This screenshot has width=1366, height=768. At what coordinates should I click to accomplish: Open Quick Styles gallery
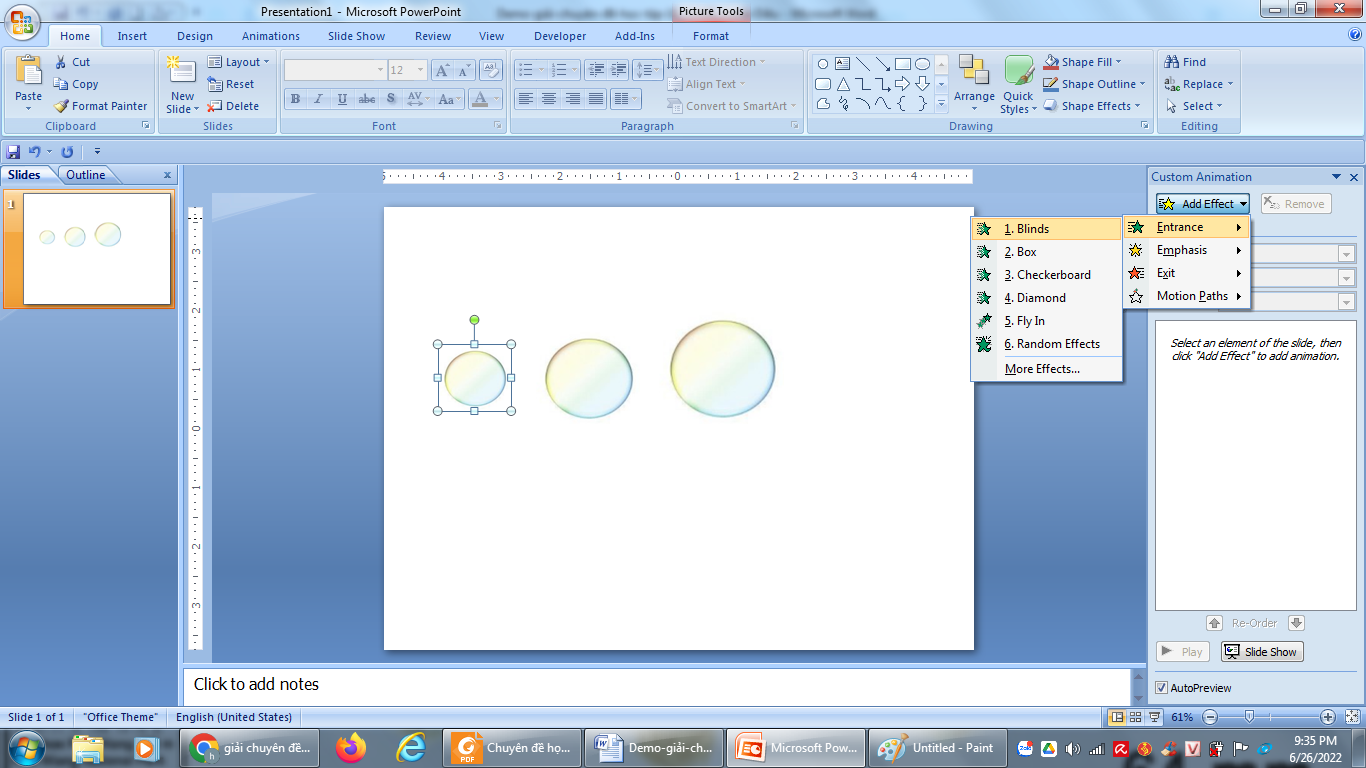click(1018, 85)
